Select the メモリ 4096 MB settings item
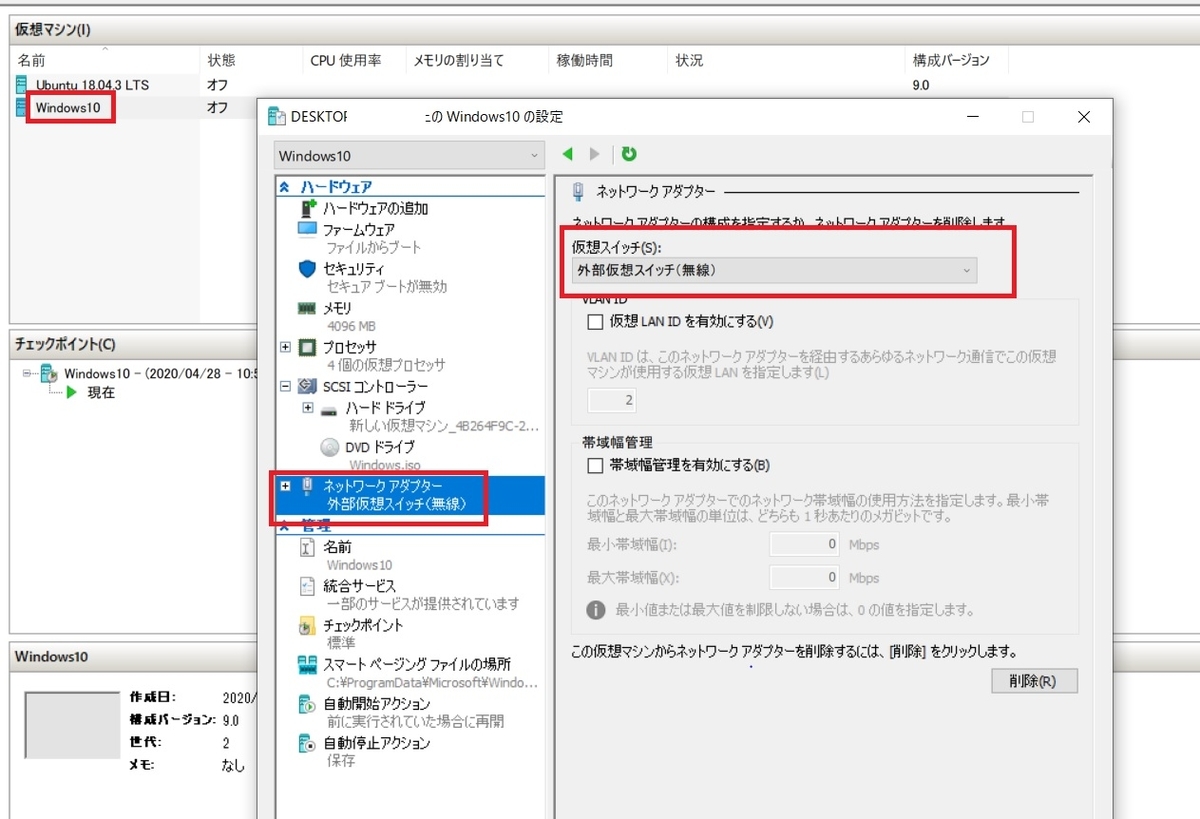Viewport: 1200px width, 819px height. click(x=411, y=317)
